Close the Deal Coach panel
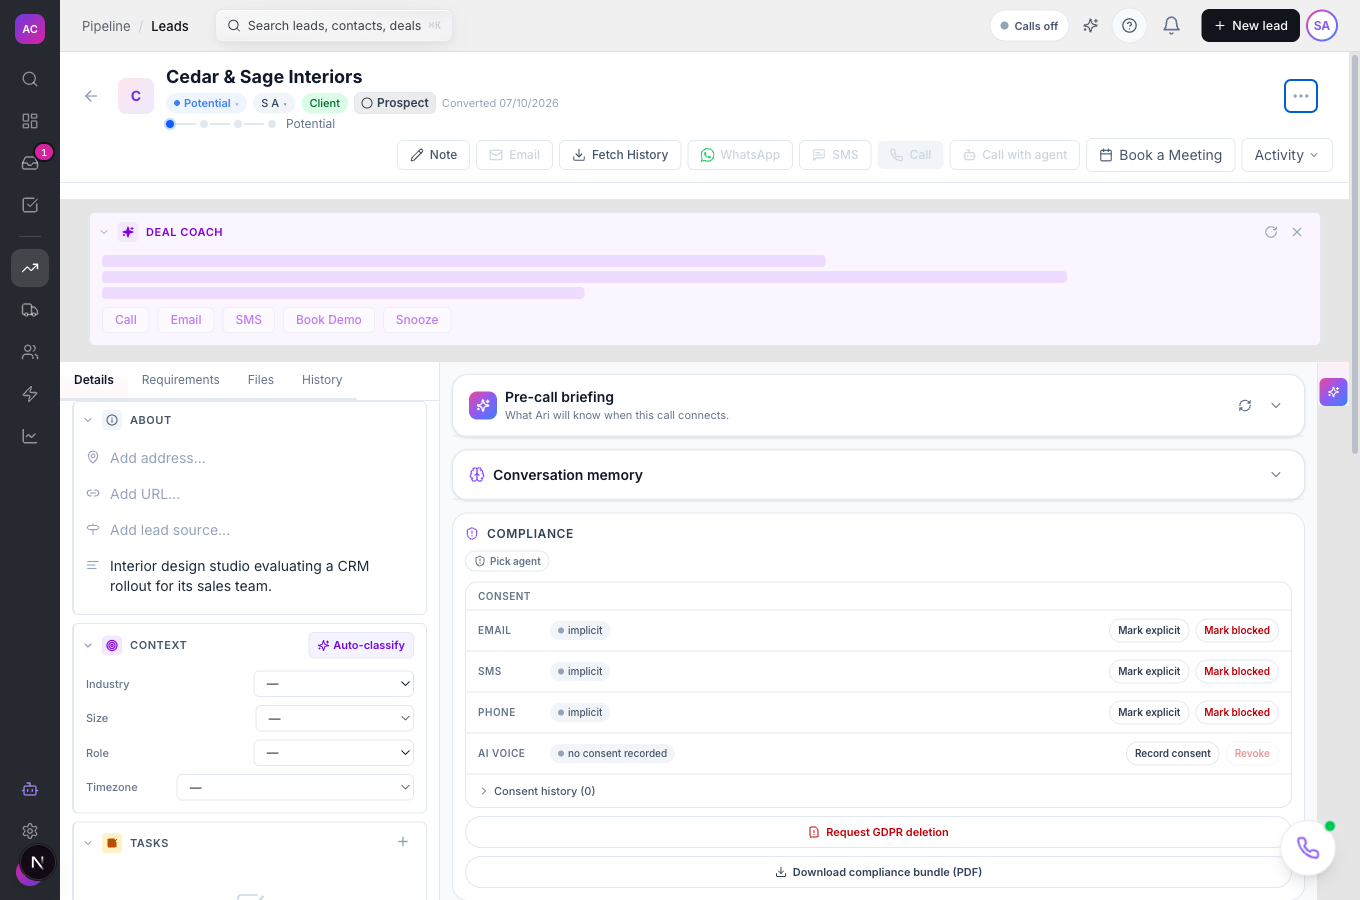 click(1297, 232)
